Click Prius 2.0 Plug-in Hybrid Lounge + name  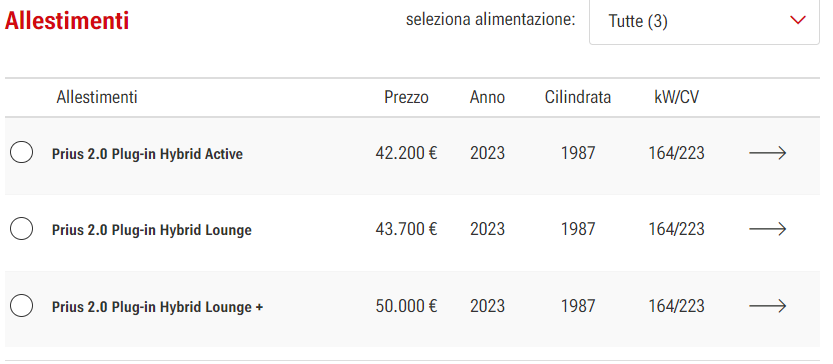coord(157,307)
